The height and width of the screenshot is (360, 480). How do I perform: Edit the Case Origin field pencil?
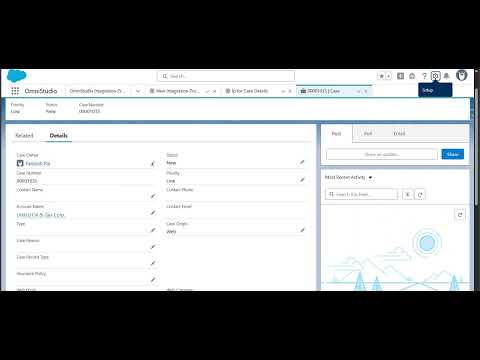tap(302, 230)
